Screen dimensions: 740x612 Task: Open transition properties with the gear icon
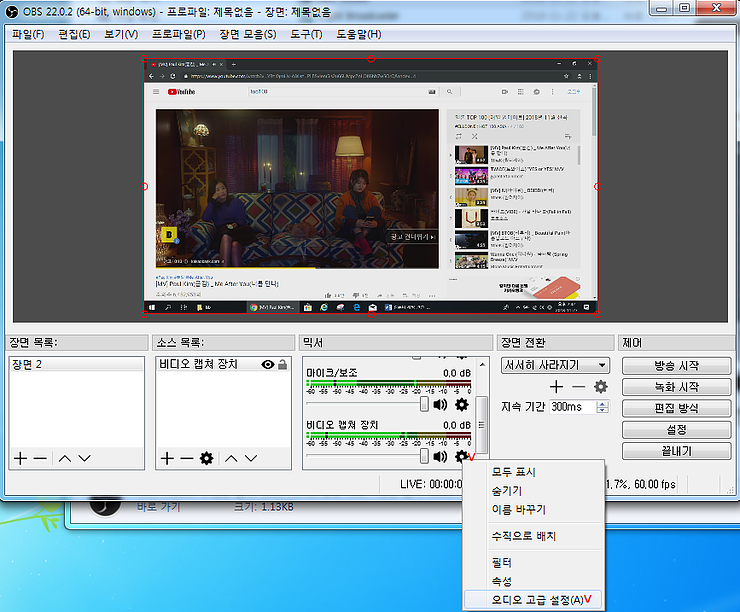(x=600, y=387)
